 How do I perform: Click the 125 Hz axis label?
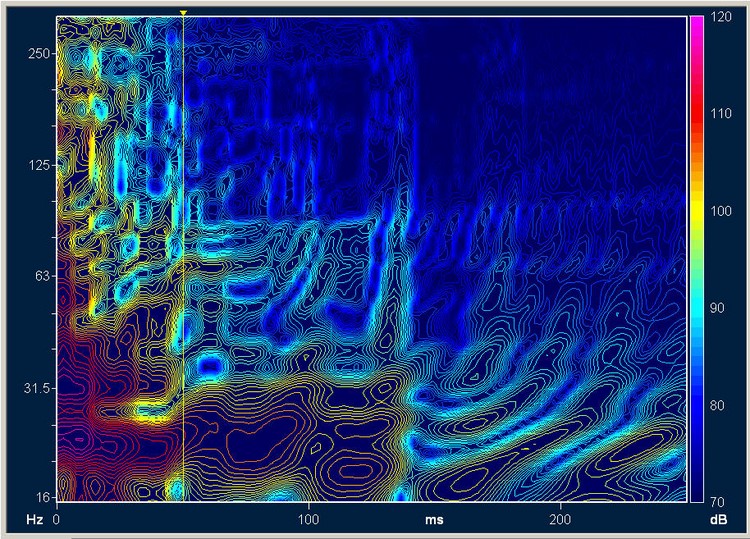point(39,165)
